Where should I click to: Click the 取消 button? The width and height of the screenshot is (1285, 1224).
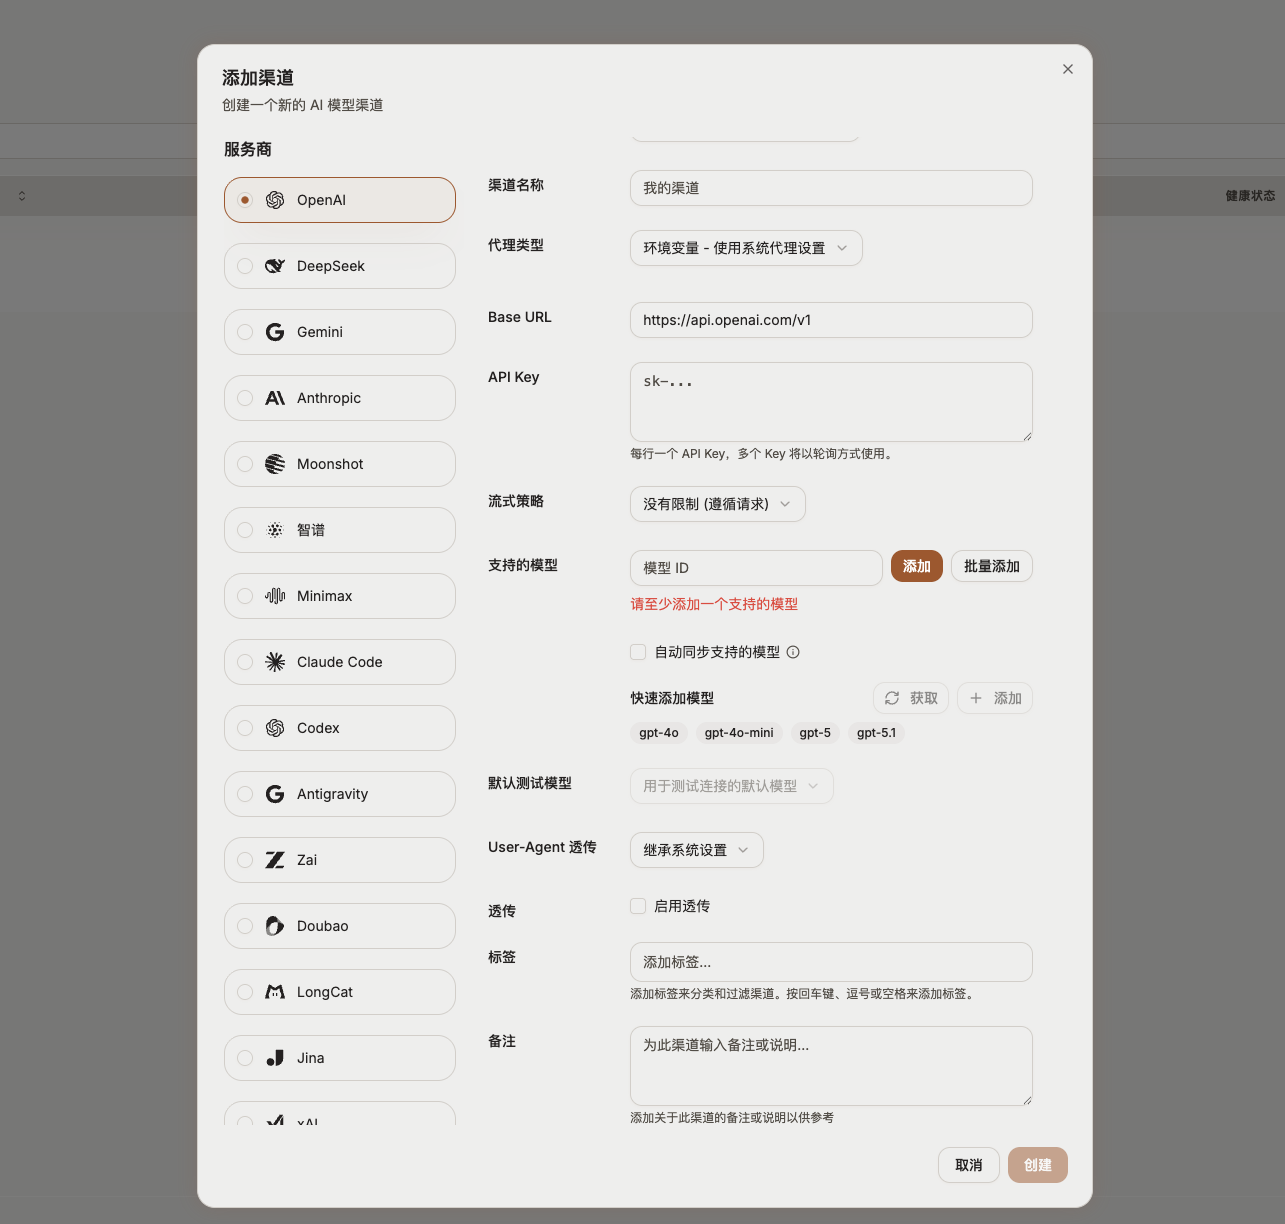969,1165
